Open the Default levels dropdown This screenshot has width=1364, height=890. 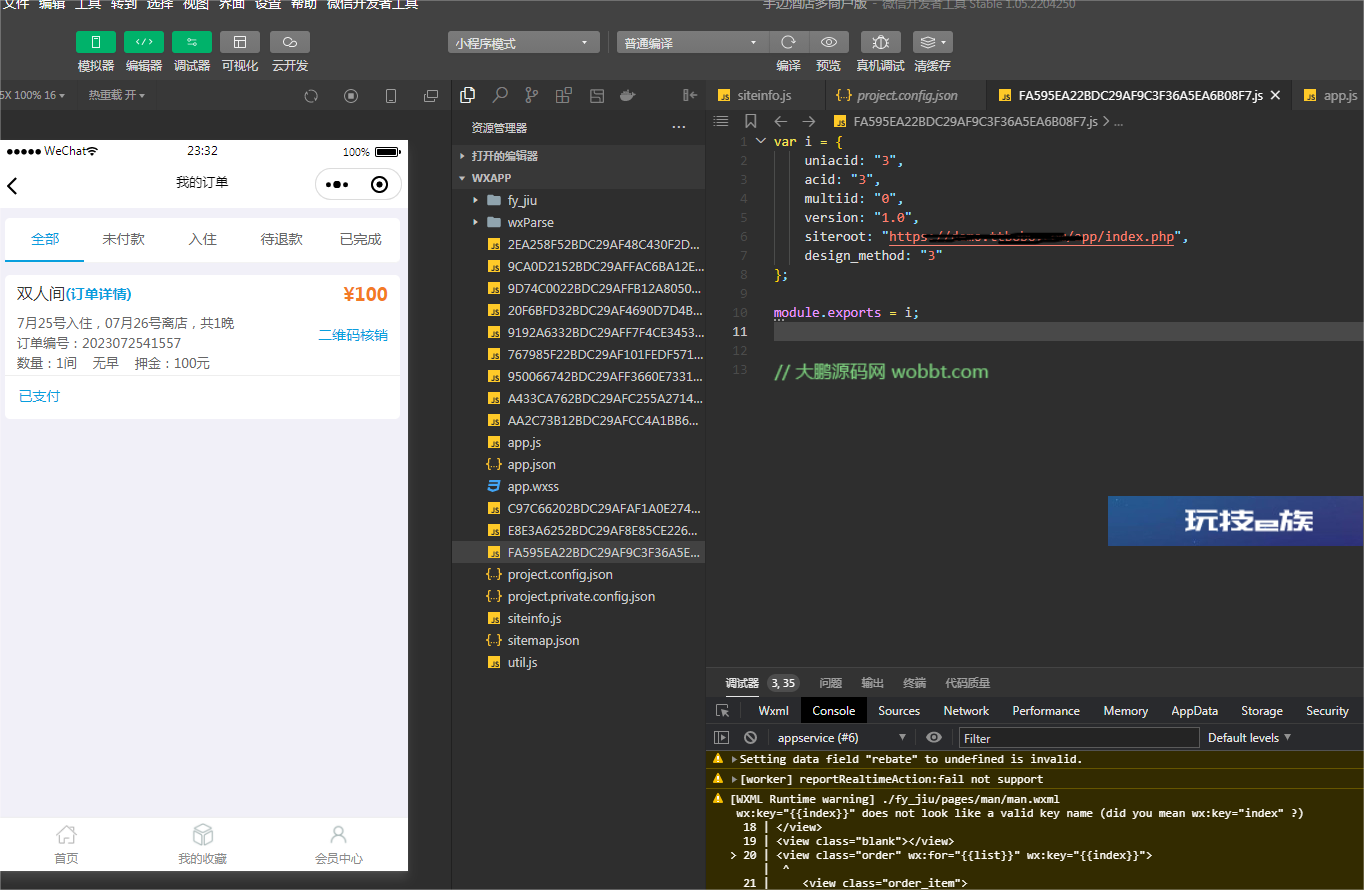[x=1250, y=738]
